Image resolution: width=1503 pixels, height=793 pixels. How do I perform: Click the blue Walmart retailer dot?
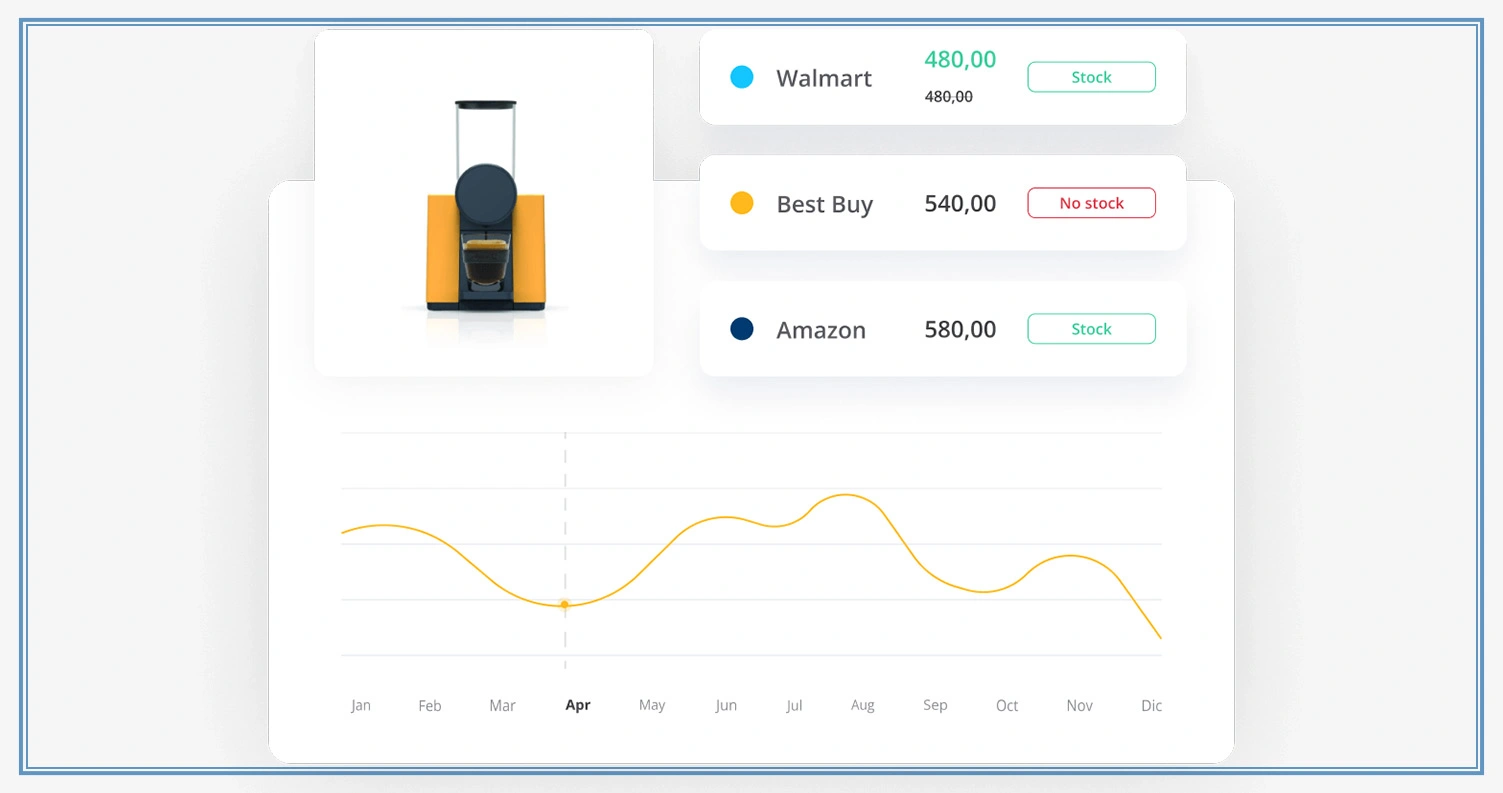tap(742, 77)
